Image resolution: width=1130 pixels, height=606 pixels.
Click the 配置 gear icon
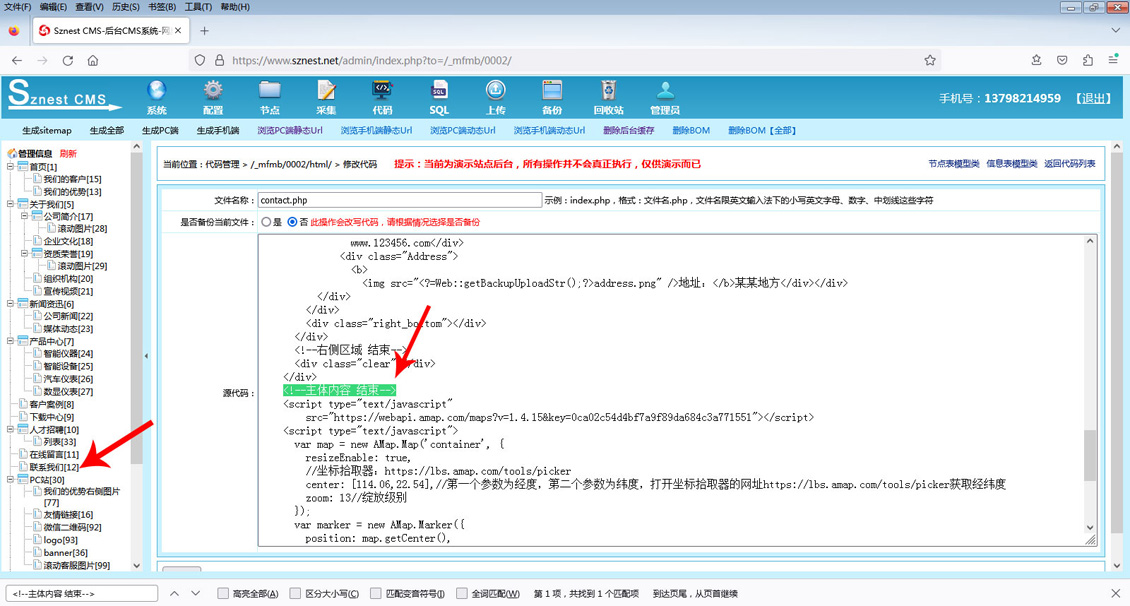coord(213,93)
